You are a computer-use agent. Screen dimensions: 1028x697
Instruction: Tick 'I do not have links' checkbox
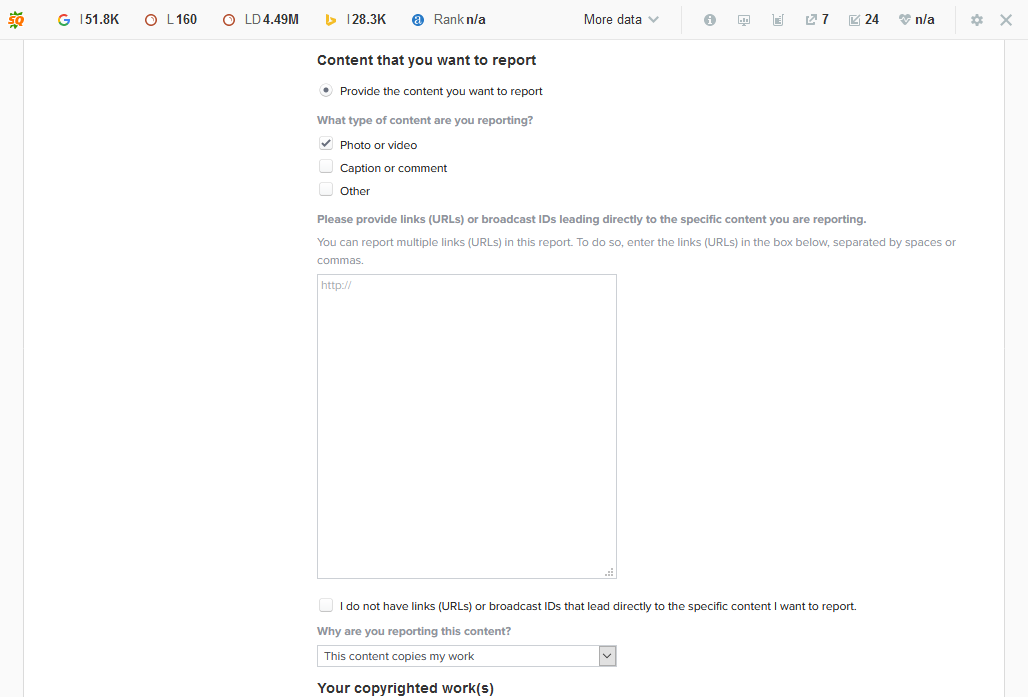326,605
